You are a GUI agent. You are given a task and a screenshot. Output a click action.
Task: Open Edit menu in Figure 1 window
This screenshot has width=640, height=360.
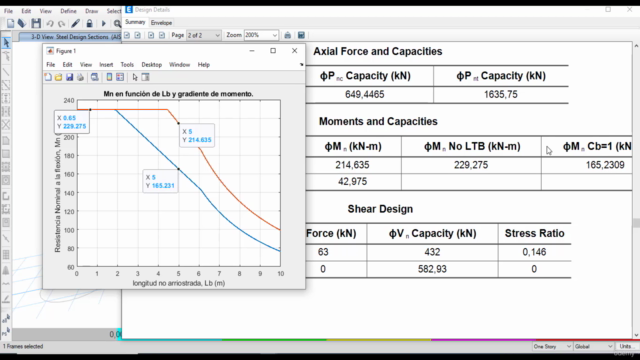click(x=67, y=64)
